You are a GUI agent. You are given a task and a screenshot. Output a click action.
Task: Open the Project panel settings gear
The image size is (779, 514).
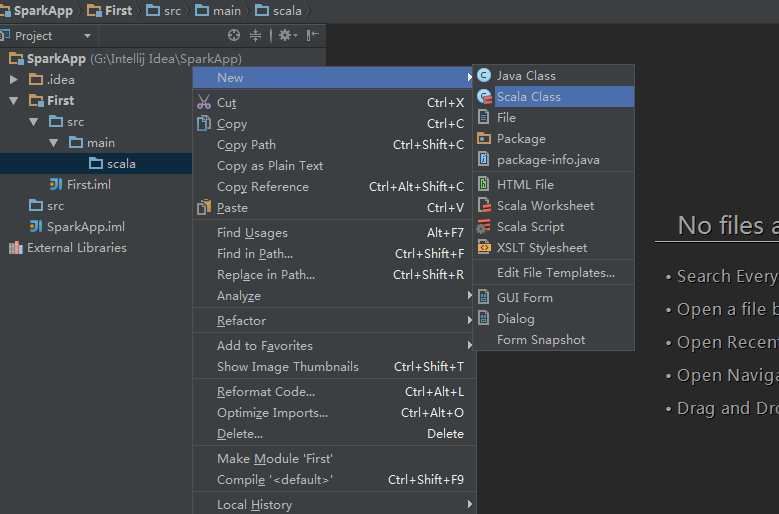[288, 35]
